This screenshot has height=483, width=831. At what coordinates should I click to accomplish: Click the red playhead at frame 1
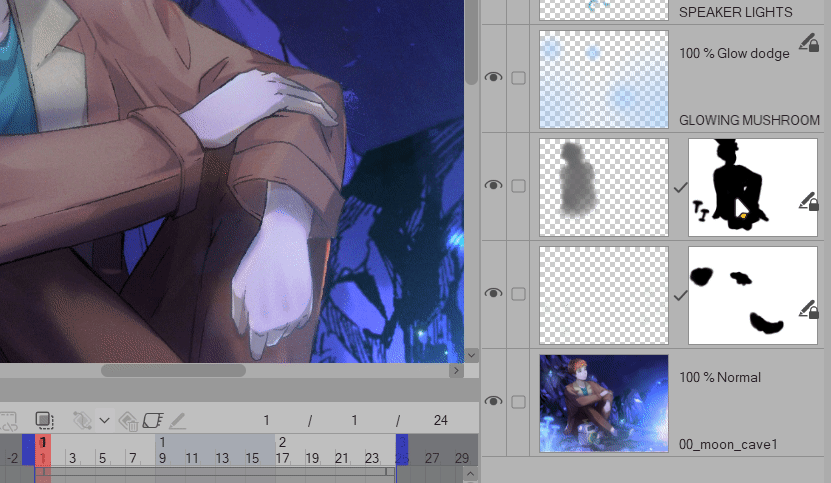coord(43,450)
